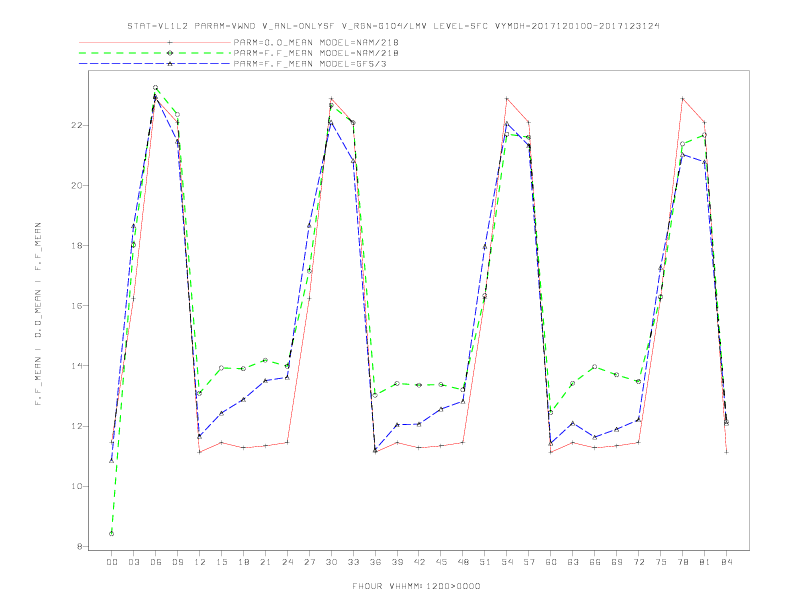Click the green dashed legend line sample

coord(155,53)
